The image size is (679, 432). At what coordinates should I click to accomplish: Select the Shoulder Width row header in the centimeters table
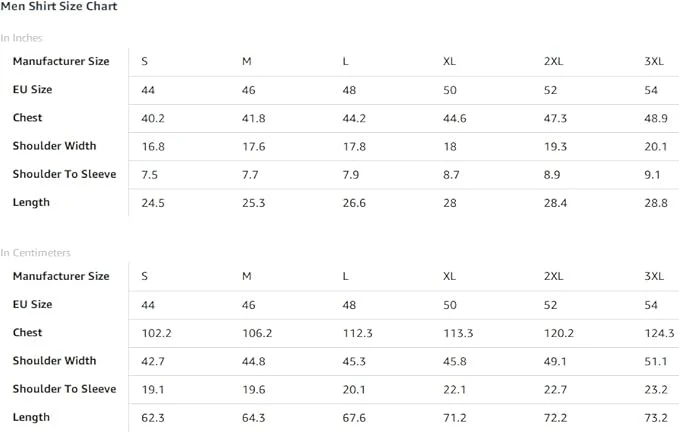coord(54,361)
